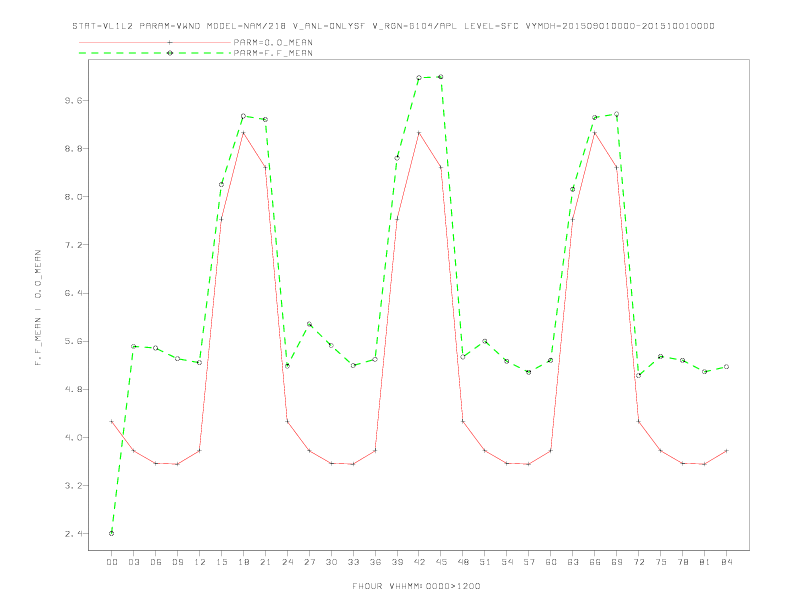Click the x-axis hour label 42
The height and width of the screenshot is (612, 792).
coord(419,562)
